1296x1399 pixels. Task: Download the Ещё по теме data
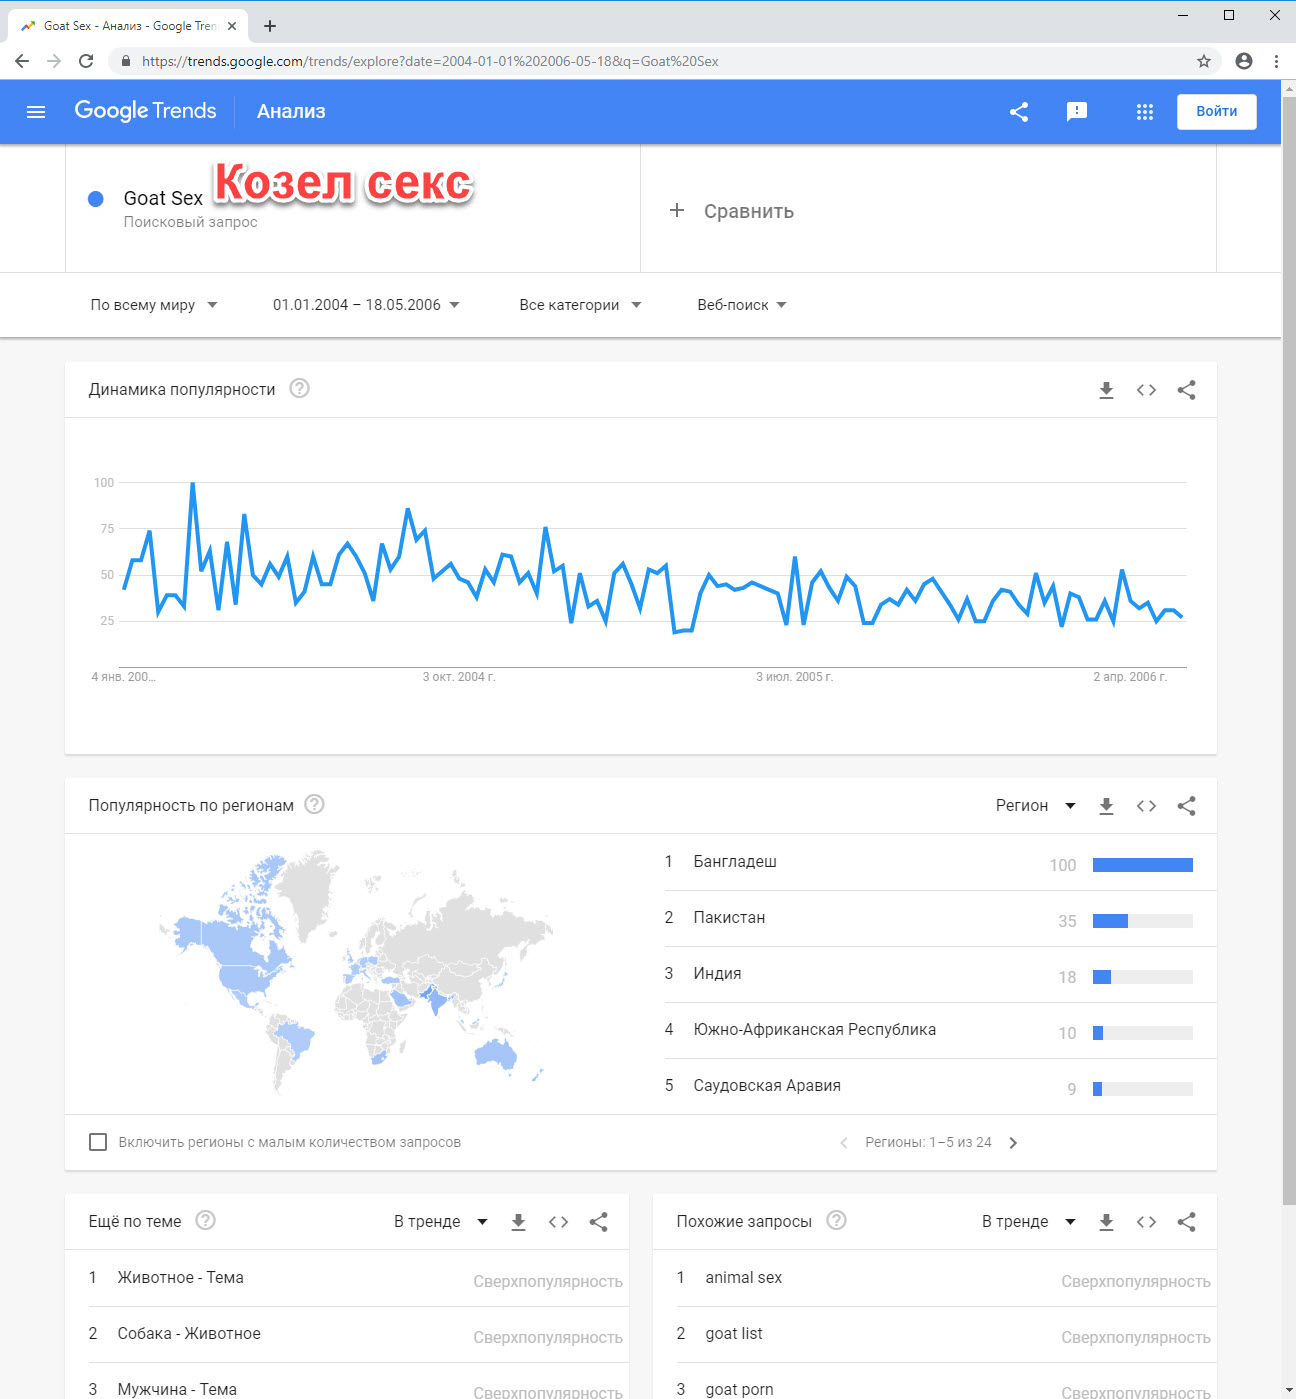(x=518, y=1222)
